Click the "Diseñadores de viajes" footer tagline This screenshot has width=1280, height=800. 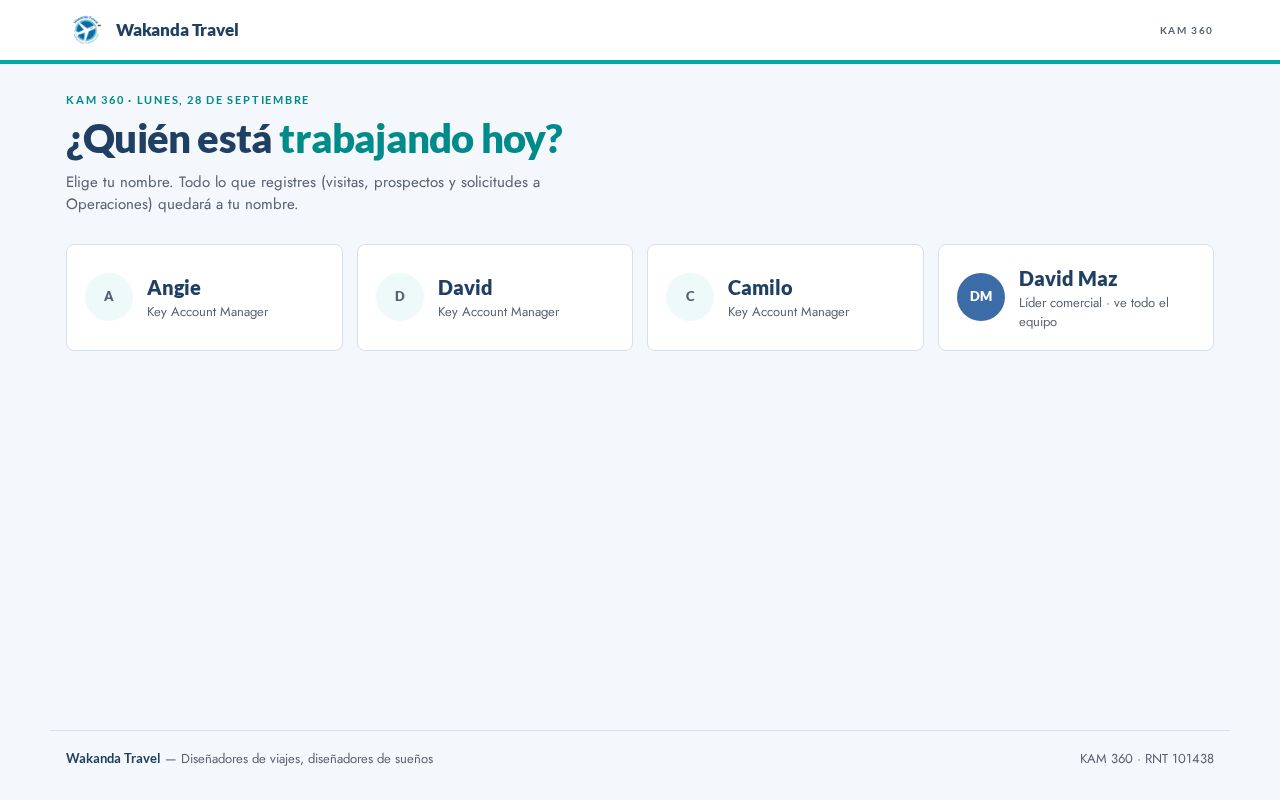tap(307, 759)
